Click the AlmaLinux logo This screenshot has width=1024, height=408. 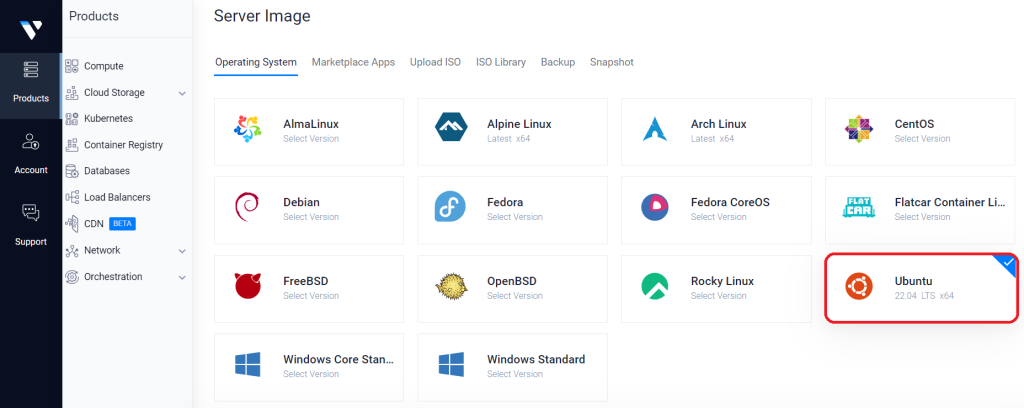click(x=248, y=129)
